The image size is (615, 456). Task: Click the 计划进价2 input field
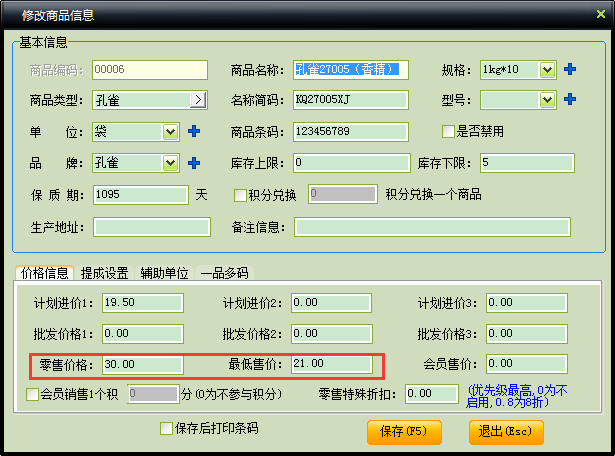coord(331,303)
